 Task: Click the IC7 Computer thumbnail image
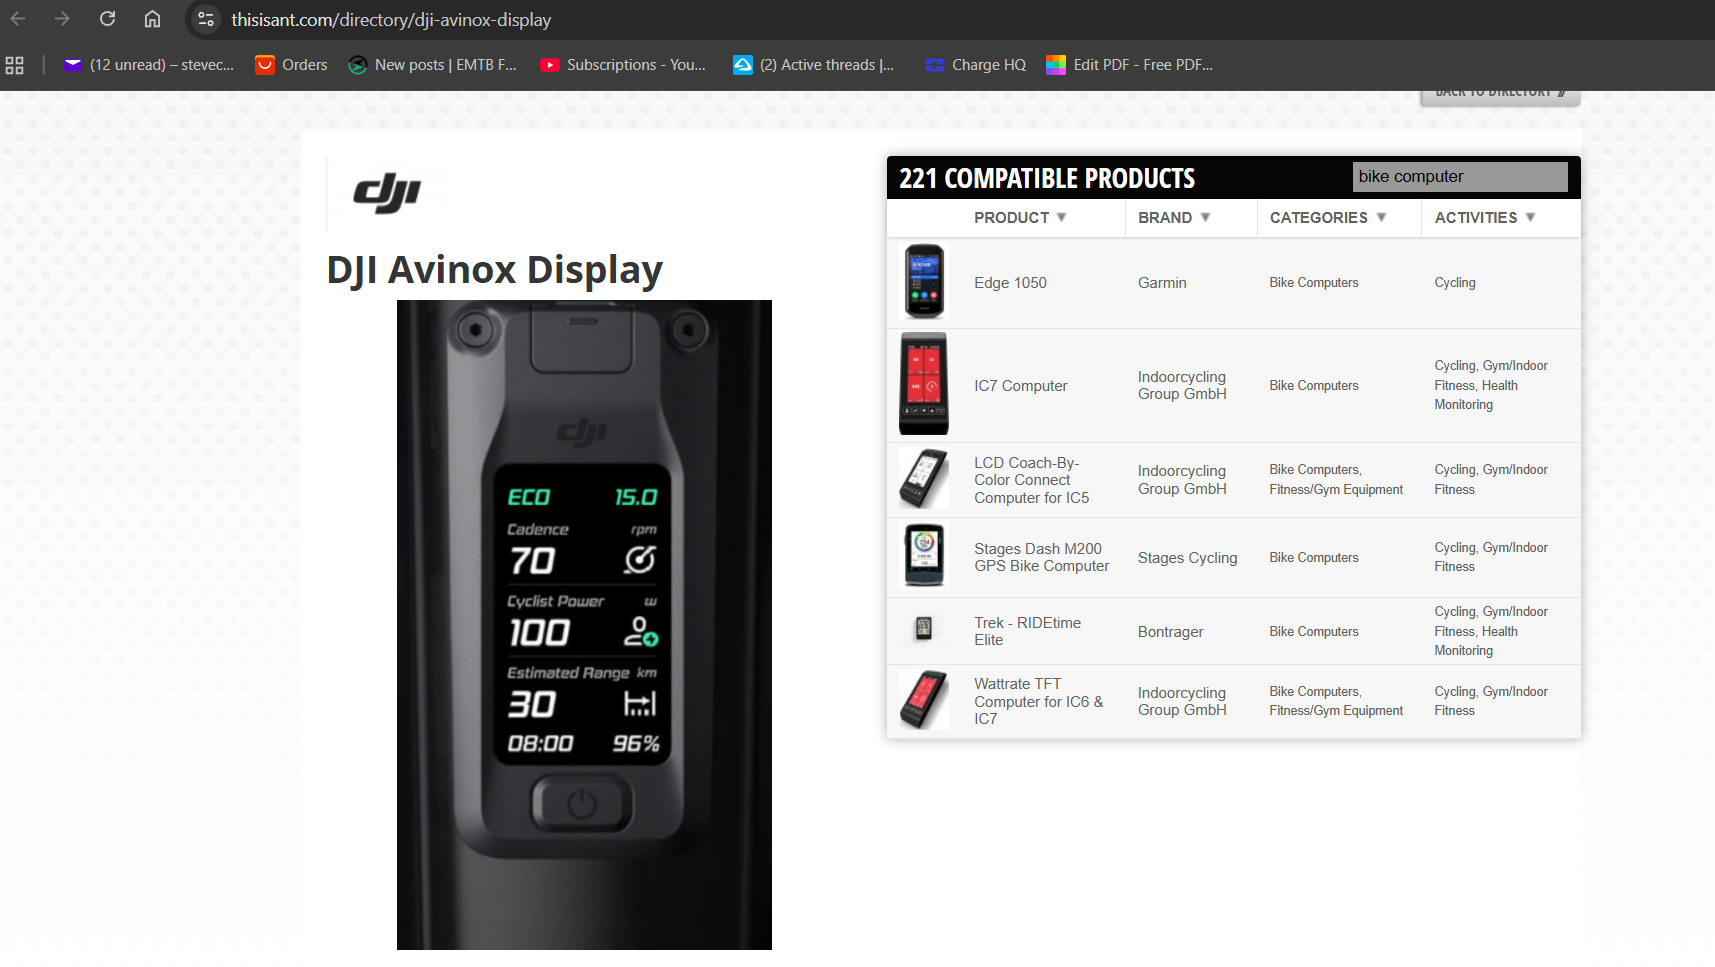(x=923, y=384)
